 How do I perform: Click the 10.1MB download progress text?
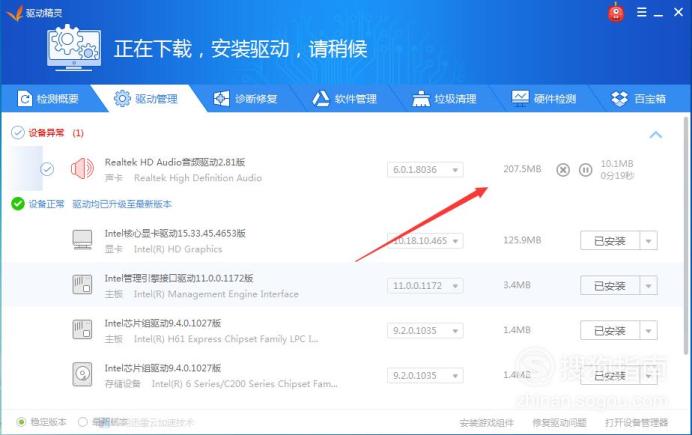(x=617, y=164)
